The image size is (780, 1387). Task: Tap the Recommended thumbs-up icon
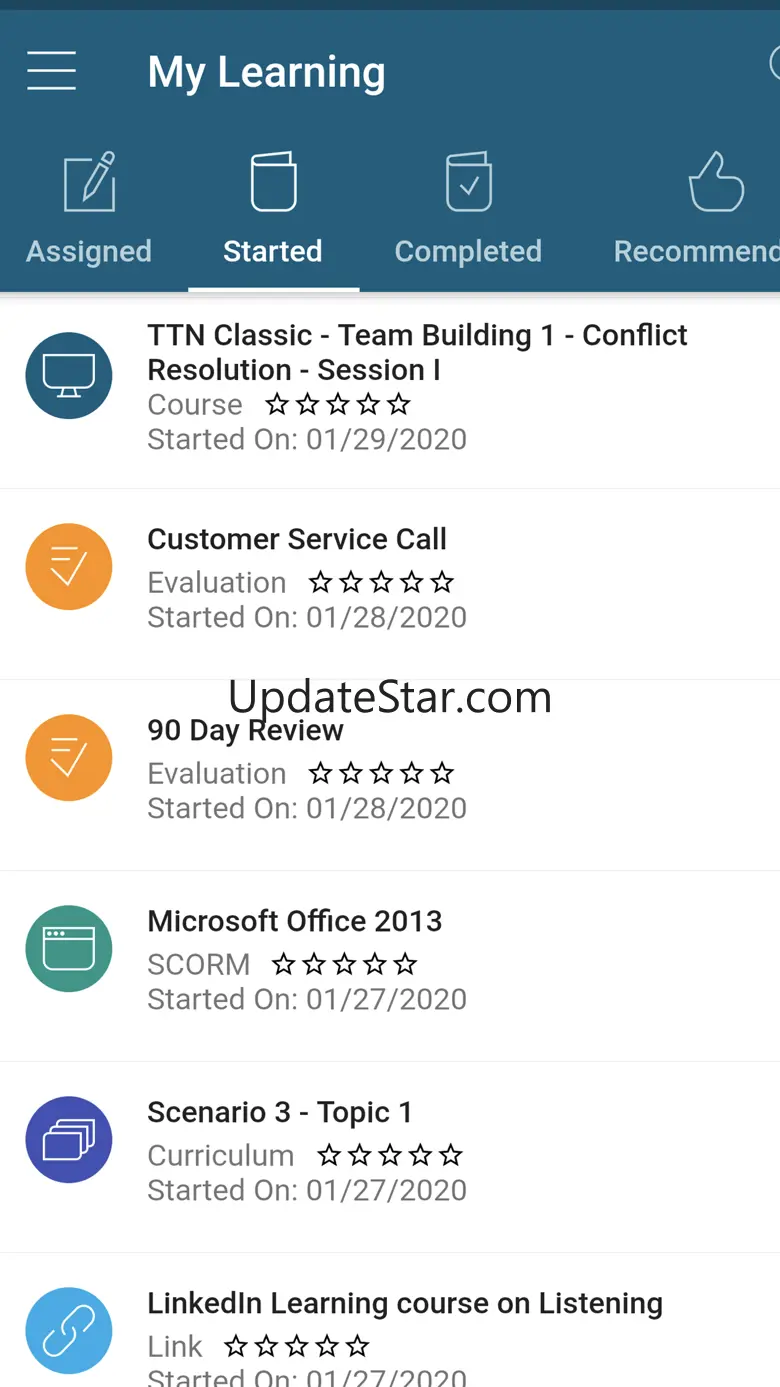coord(716,181)
